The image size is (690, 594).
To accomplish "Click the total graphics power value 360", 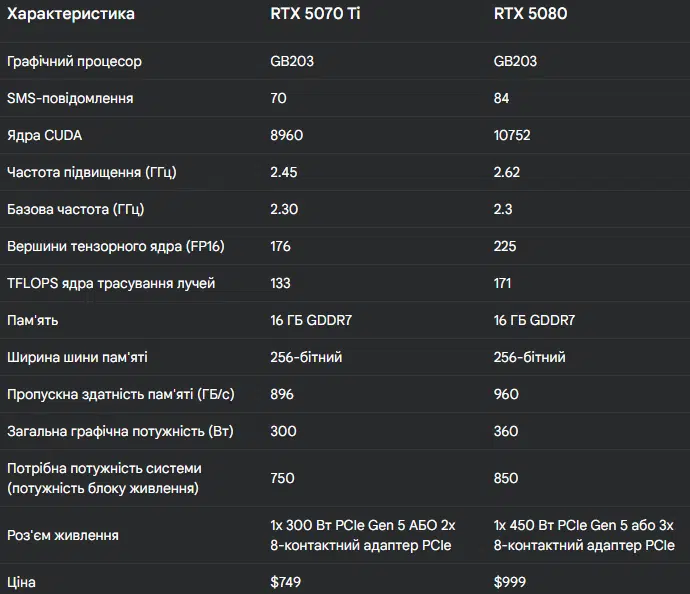I will tap(506, 431).
